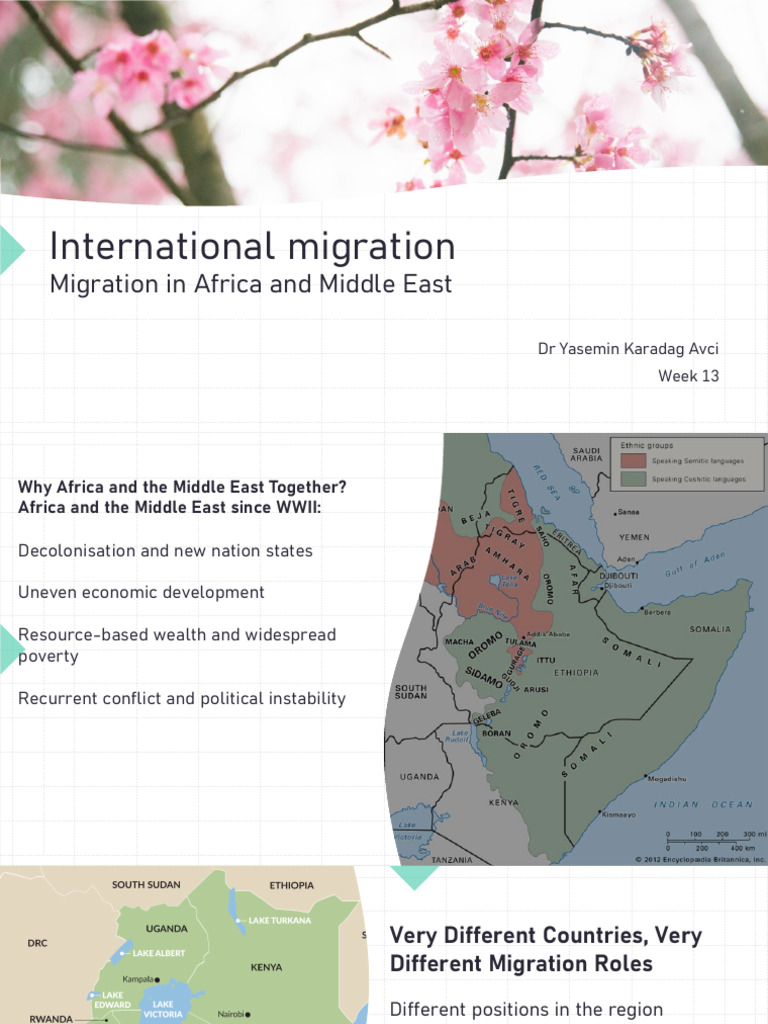768x1024 pixels.
Task: Click heading 'Why Africa and the Middle East Together?'
Action: point(182,487)
